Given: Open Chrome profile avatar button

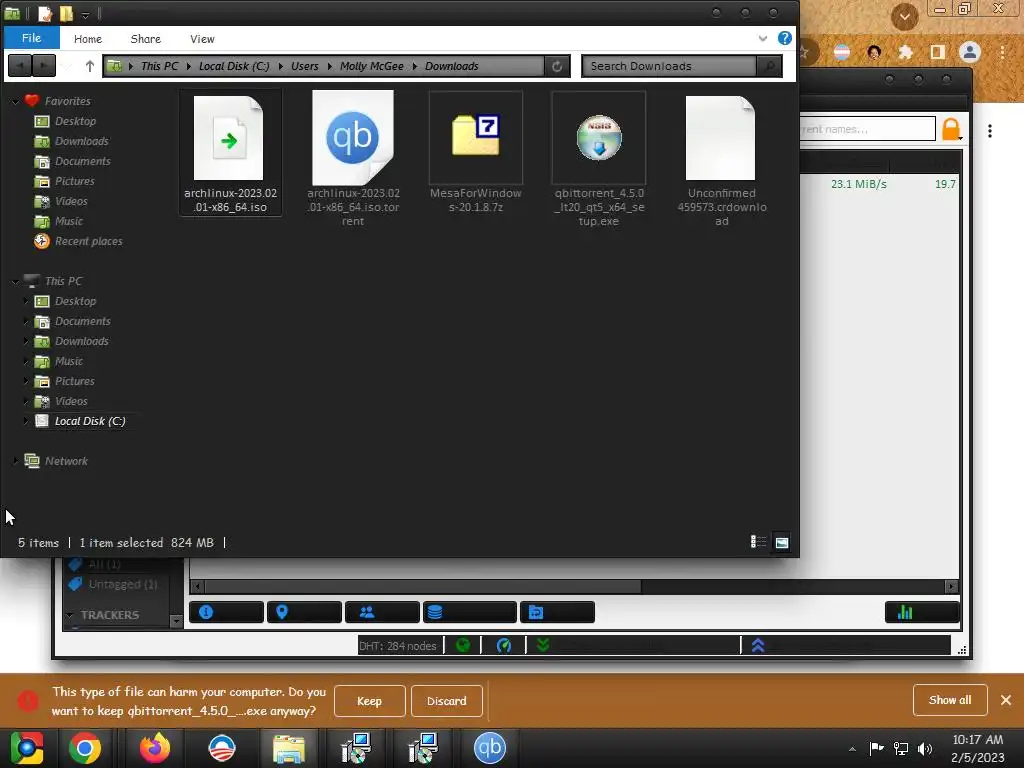Looking at the screenshot, I should pyautogui.click(x=970, y=52).
